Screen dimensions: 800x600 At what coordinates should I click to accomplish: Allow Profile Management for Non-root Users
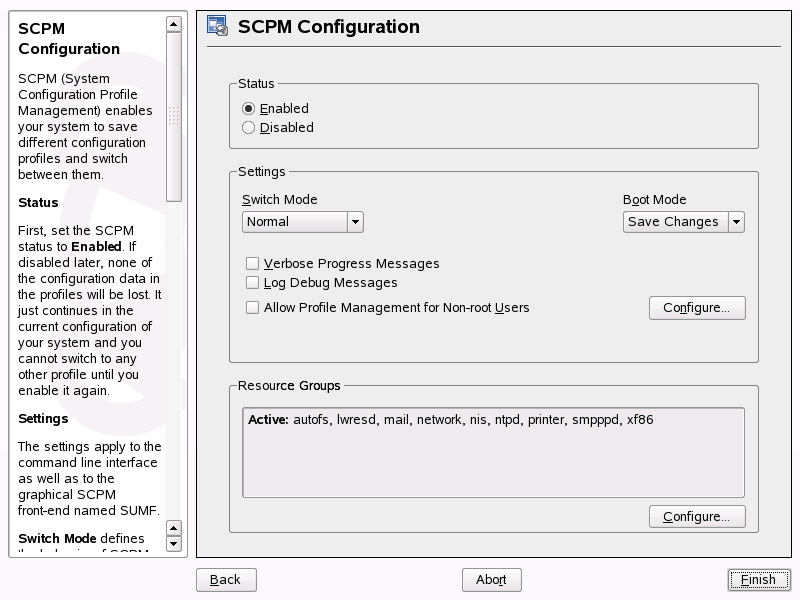(x=253, y=308)
